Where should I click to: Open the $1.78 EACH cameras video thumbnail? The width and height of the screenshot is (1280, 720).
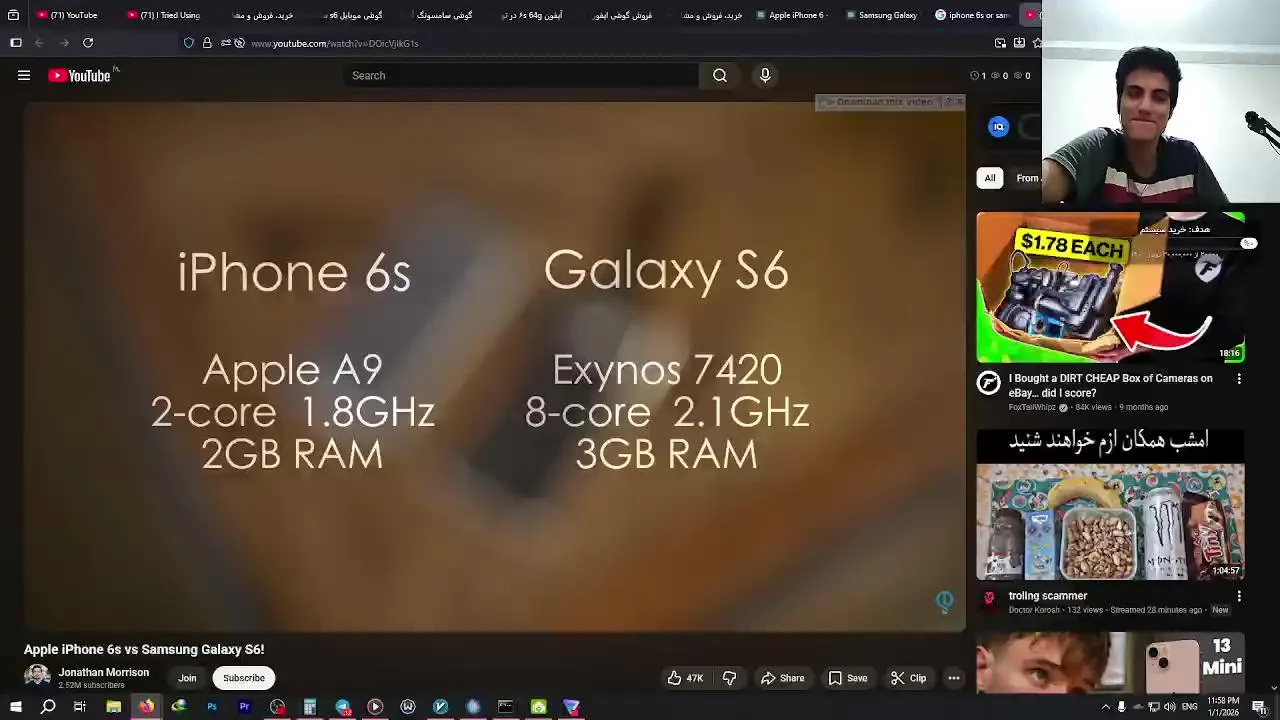(x=1110, y=287)
